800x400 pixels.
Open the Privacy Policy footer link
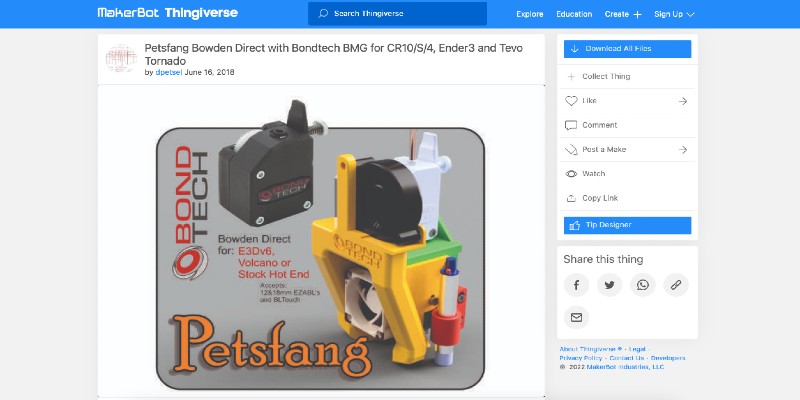click(581, 358)
